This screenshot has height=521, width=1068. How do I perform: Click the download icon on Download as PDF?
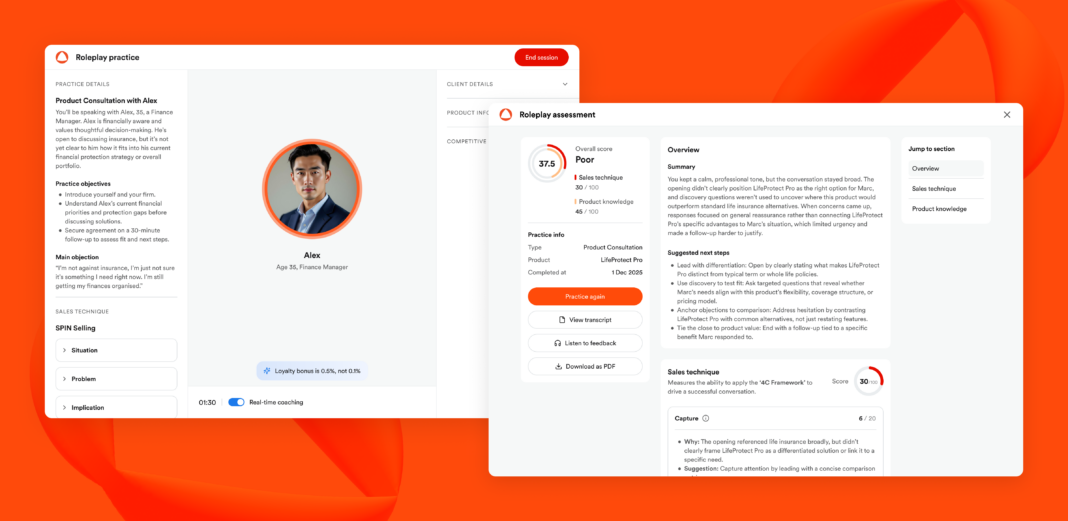click(559, 366)
